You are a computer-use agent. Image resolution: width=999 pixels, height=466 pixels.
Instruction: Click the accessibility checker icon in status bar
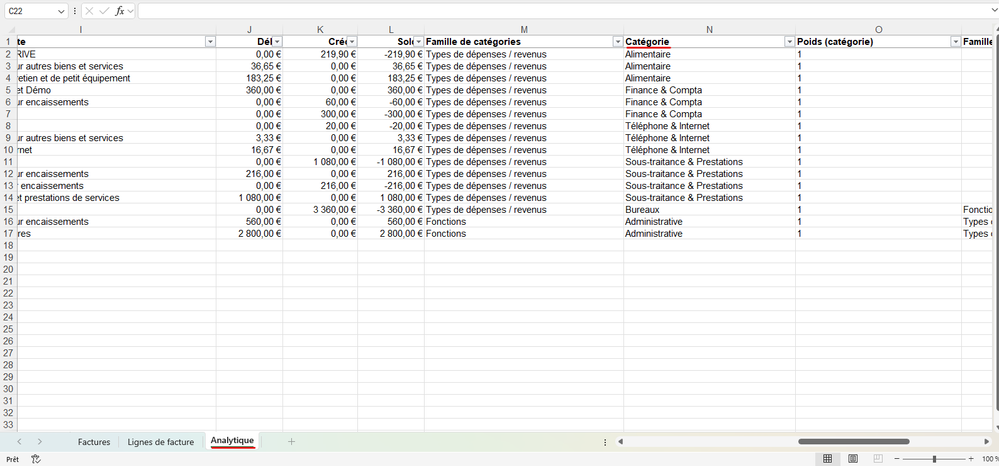click(36, 459)
